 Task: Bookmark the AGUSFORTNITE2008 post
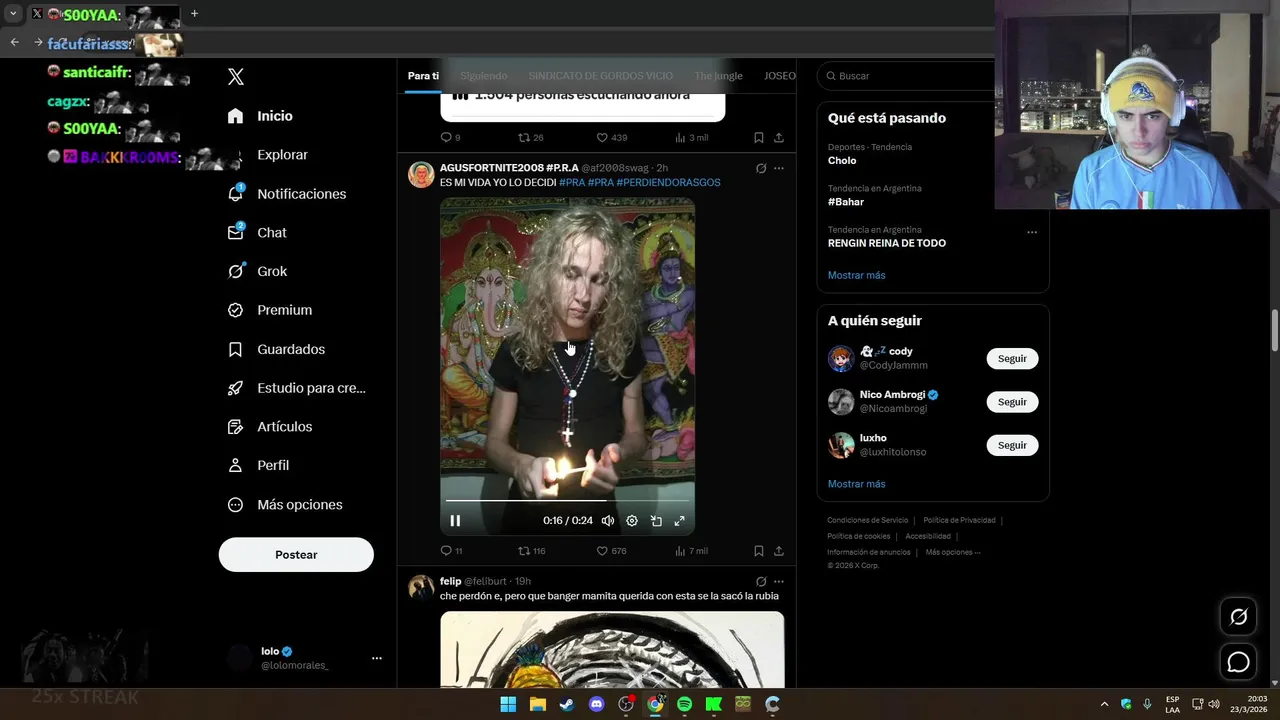pos(759,551)
